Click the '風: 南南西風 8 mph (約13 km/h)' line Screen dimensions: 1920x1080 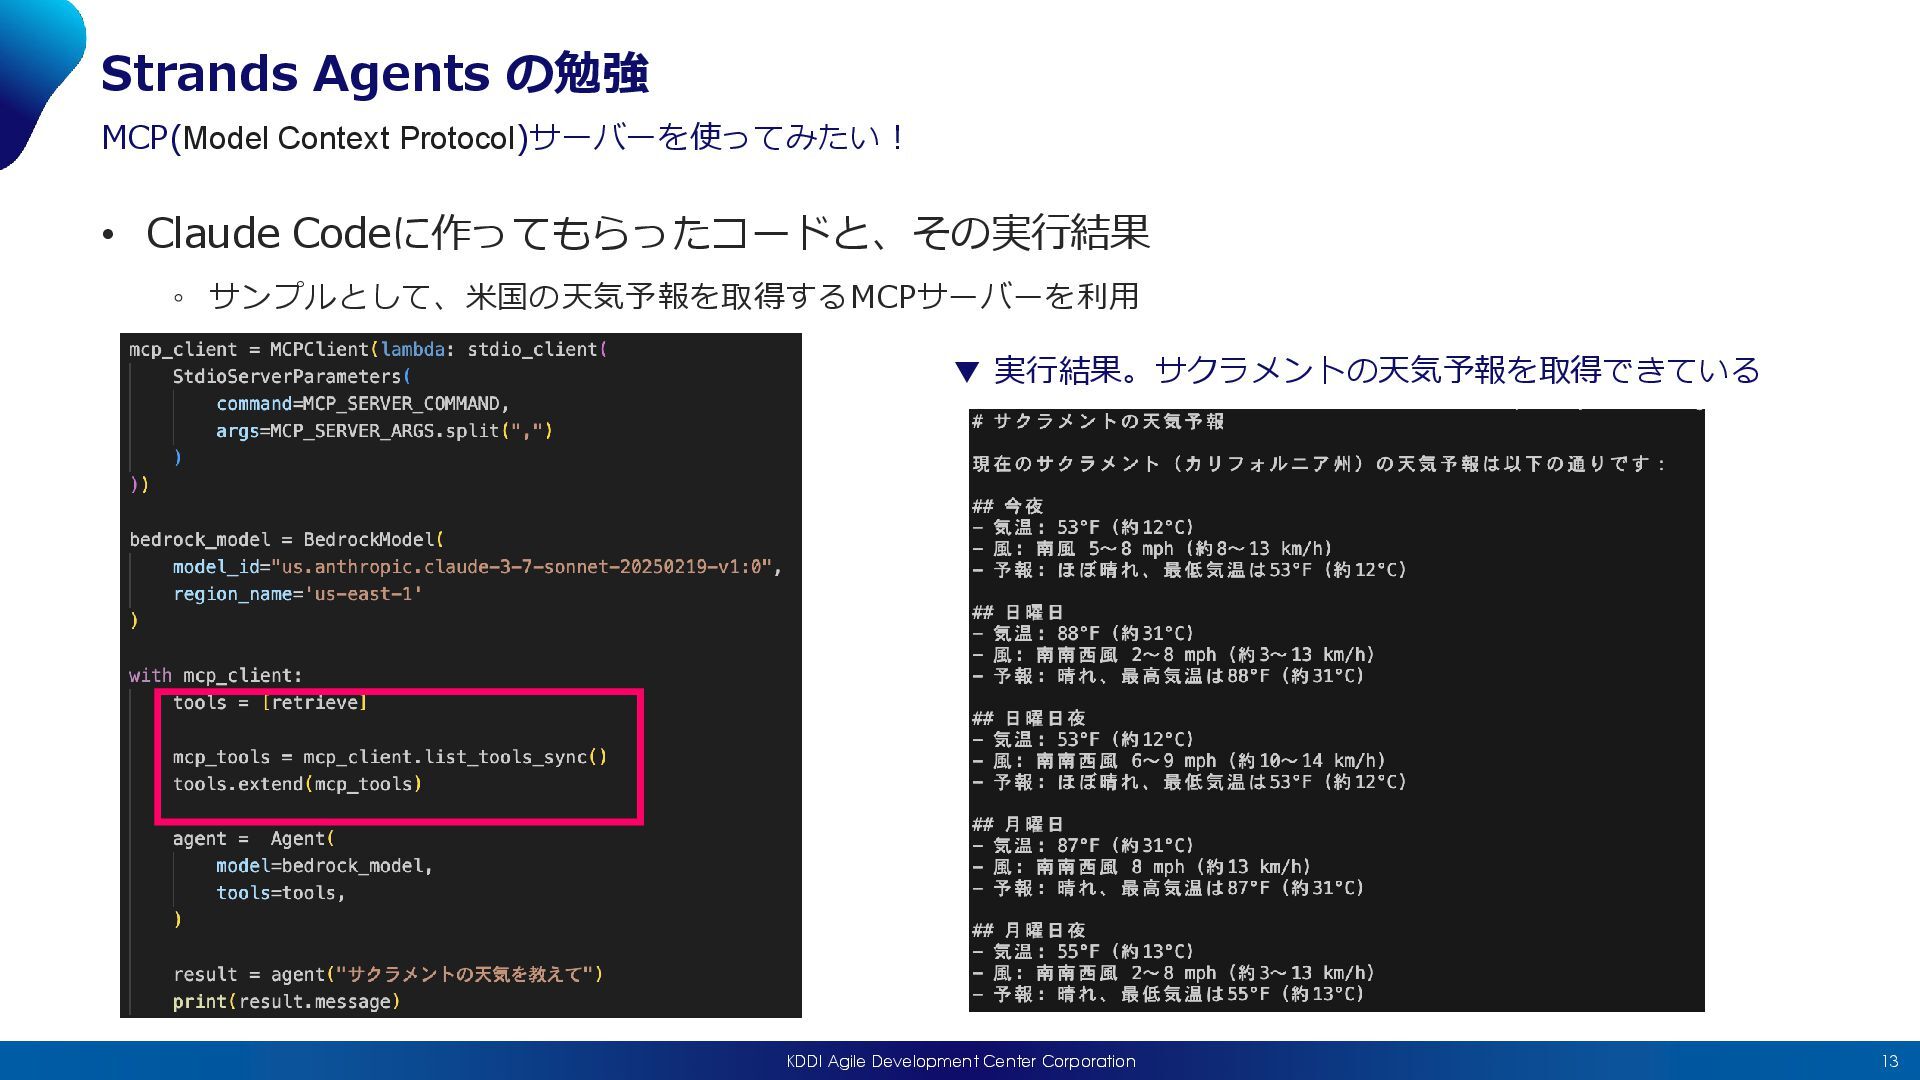(x=1141, y=867)
